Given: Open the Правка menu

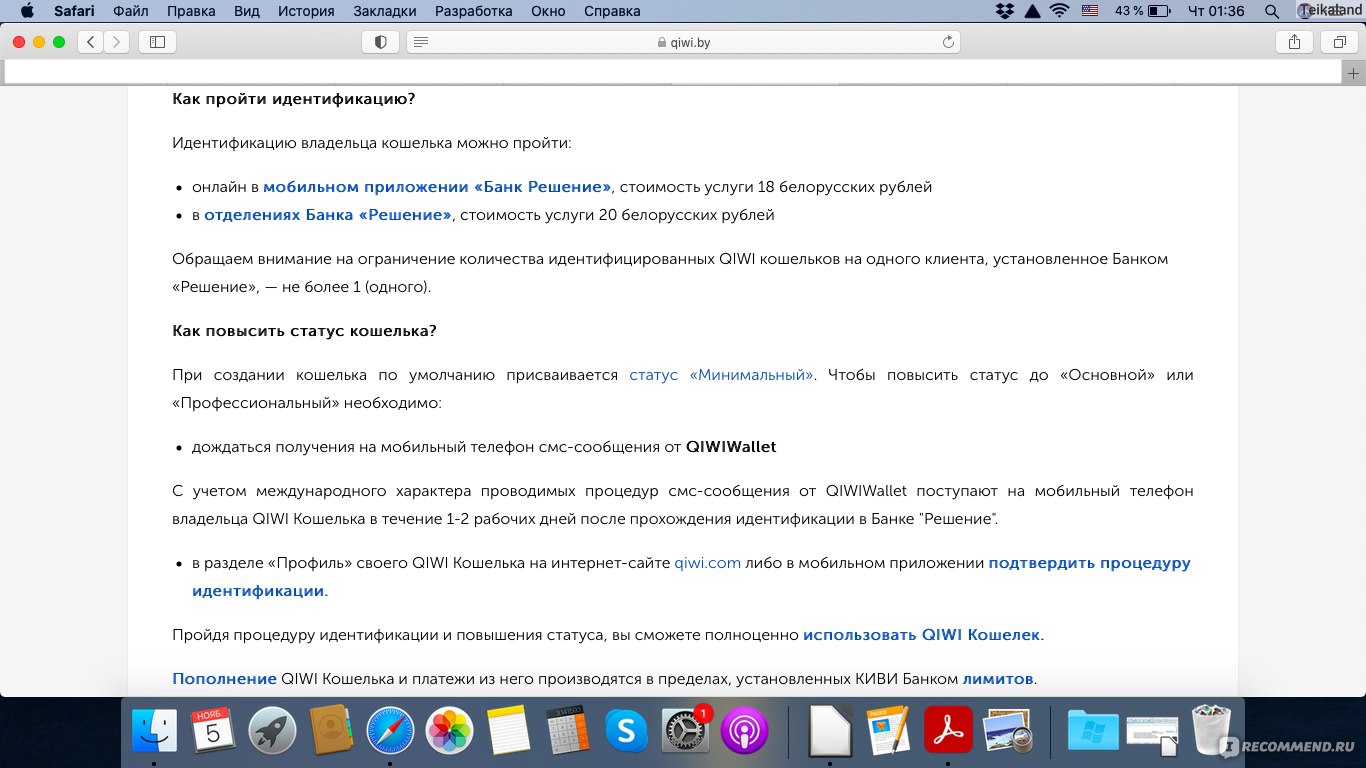Looking at the screenshot, I should point(190,11).
